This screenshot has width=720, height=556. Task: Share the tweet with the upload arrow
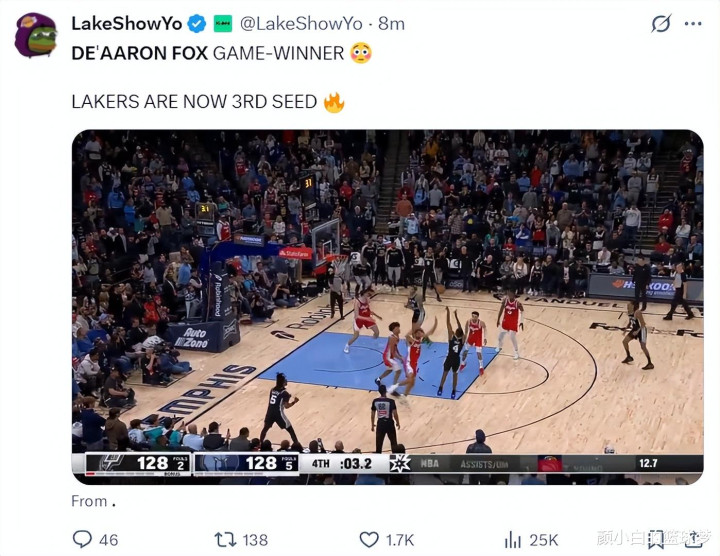tap(695, 538)
